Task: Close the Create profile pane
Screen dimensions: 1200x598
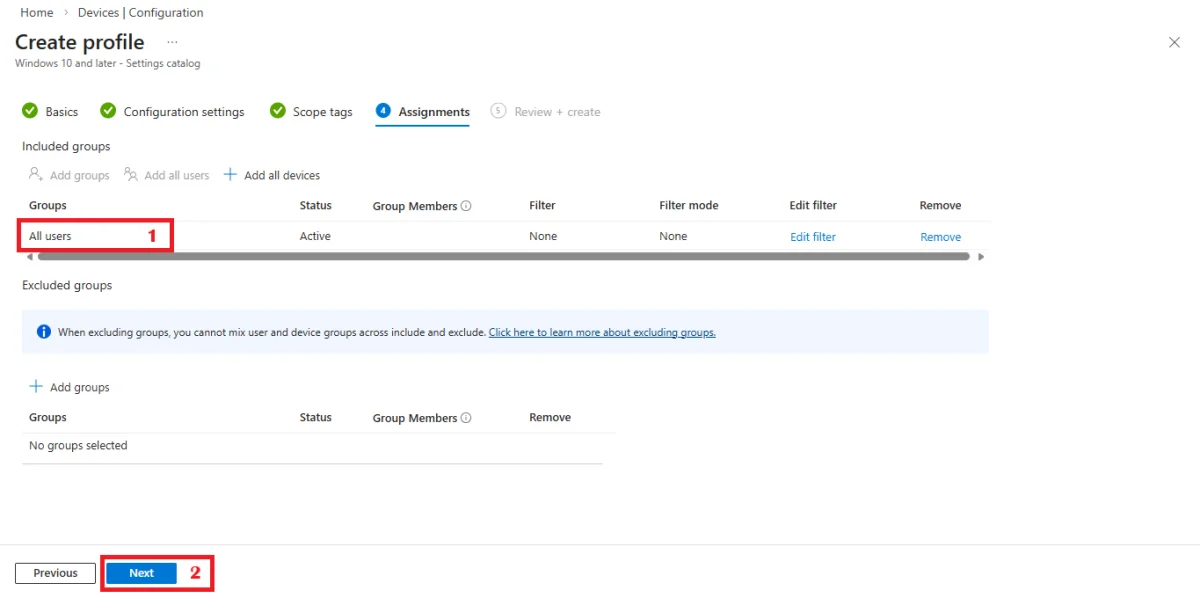Action: (x=1174, y=42)
